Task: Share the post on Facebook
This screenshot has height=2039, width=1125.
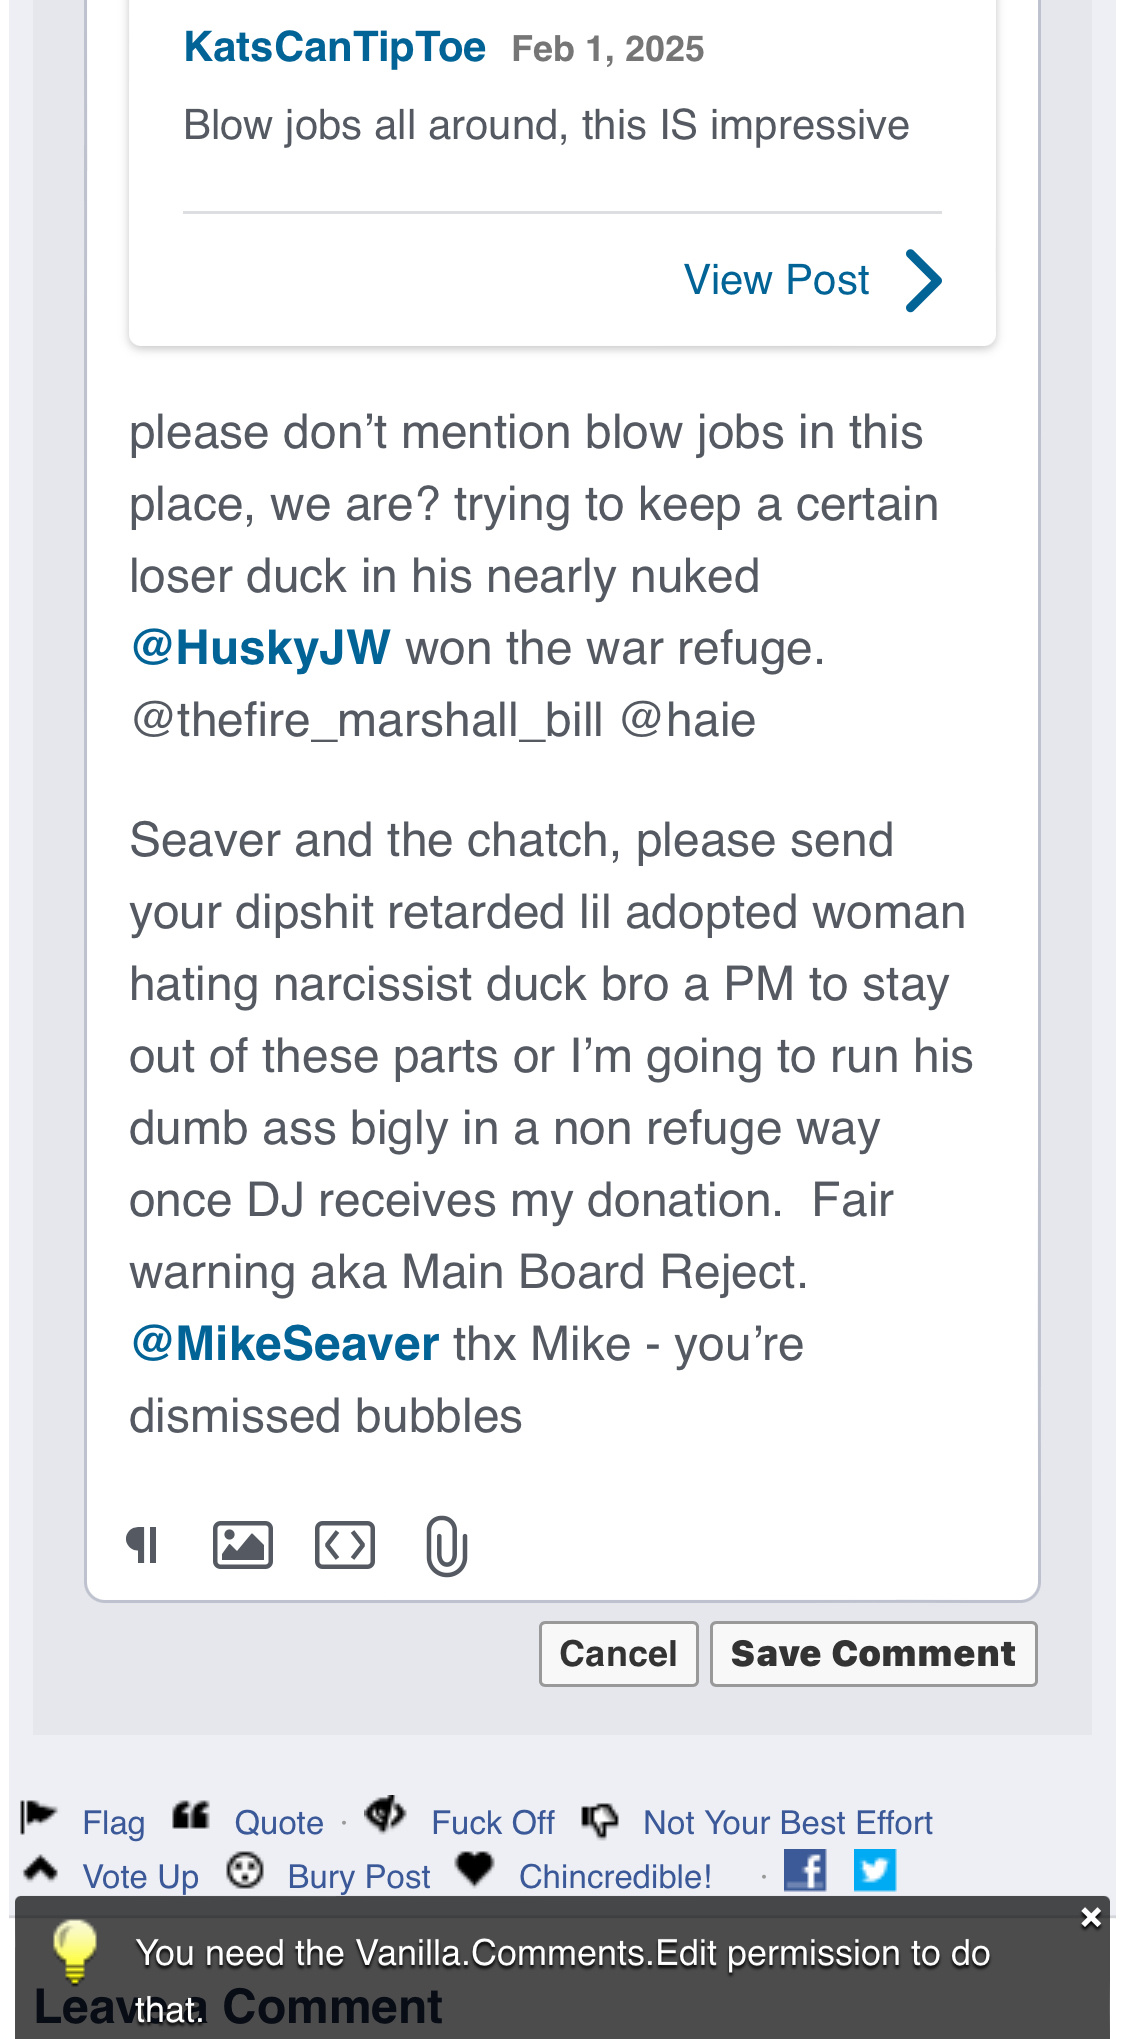Action: coord(805,1871)
